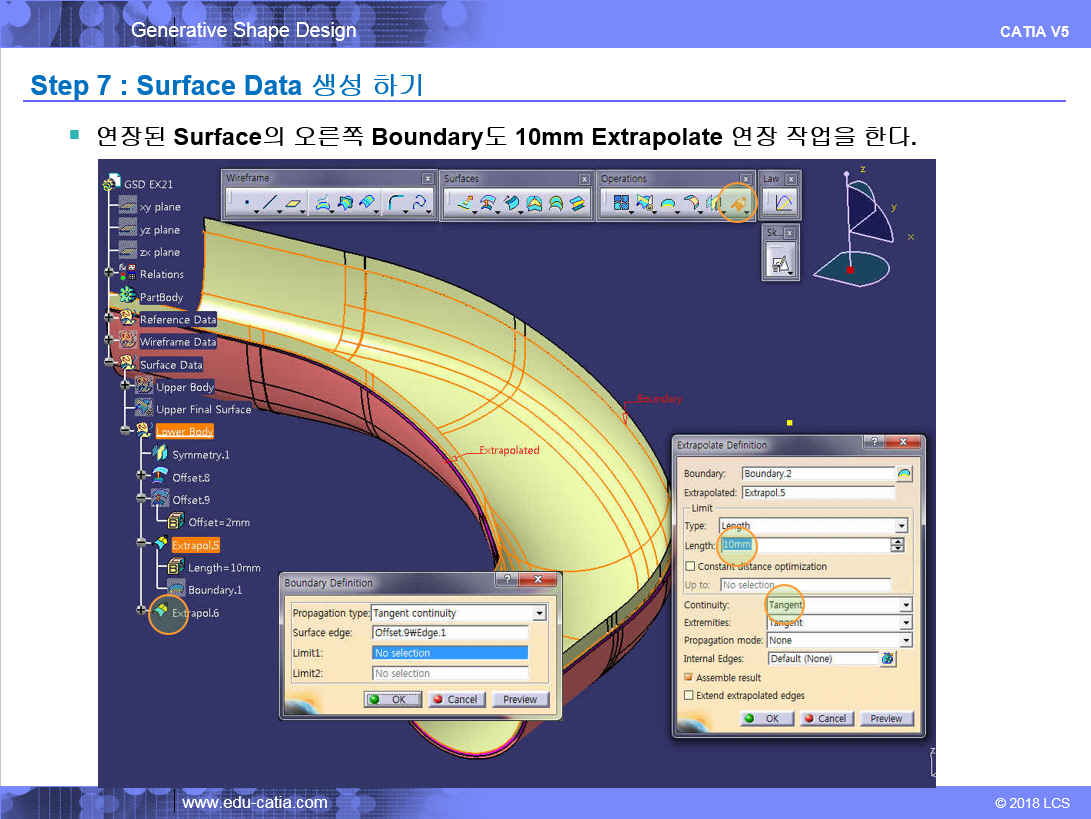This screenshot has height=819, width=1091.
Task: Select Extrapol.6 in the specification tree
Action: (x=195, y=612)
